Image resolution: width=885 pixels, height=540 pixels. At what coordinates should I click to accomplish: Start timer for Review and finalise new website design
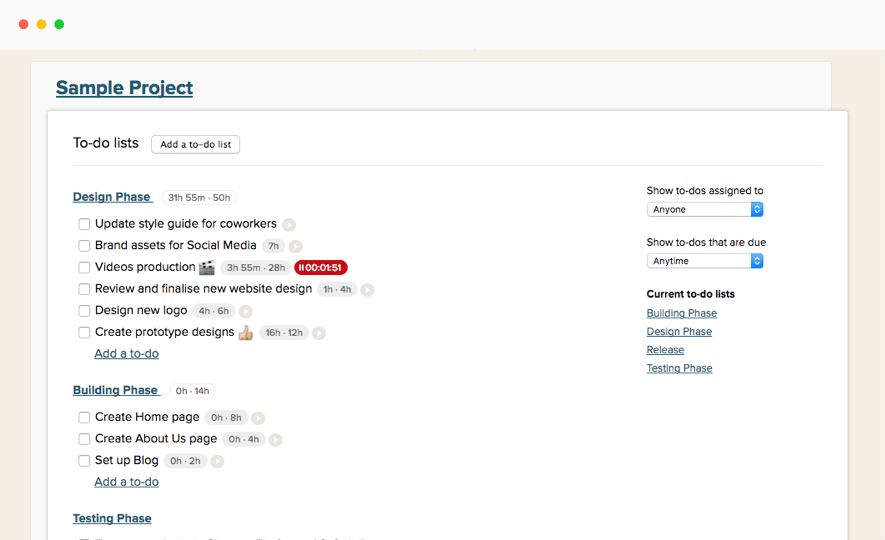[367, 289]
